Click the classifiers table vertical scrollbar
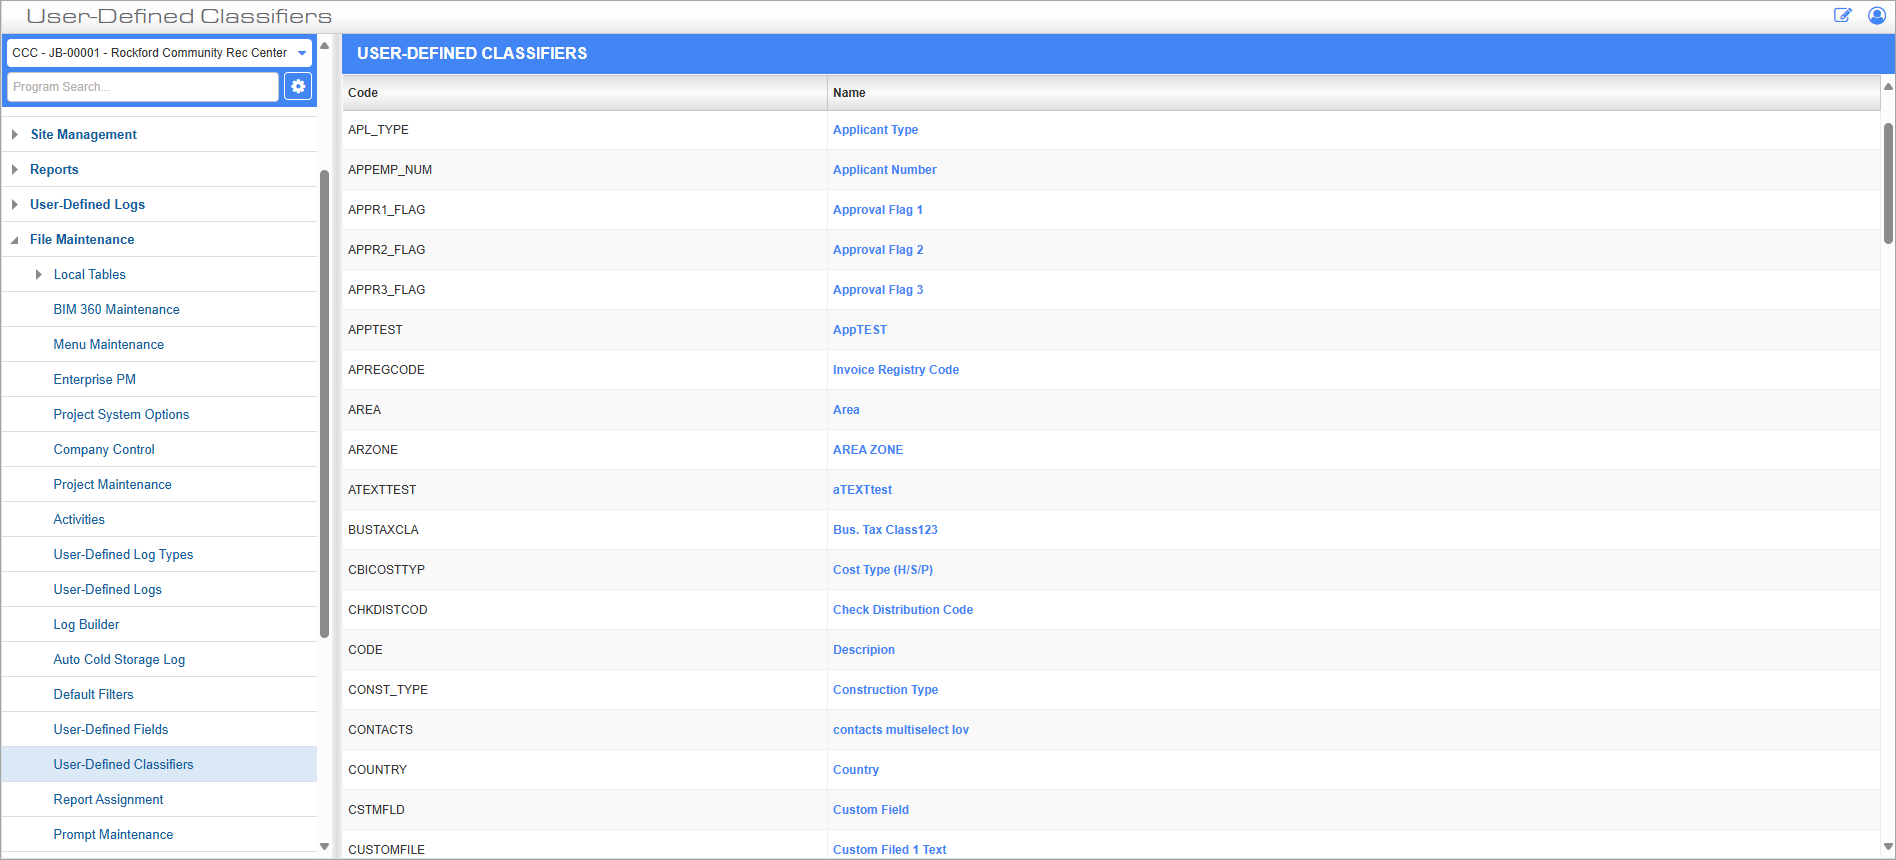This screenshot has height=860, width=1896. [x=1888, y=184]
